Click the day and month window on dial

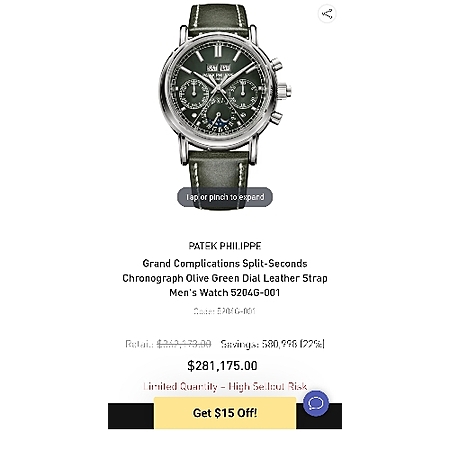pyautogui.click(x=218, y=68)
